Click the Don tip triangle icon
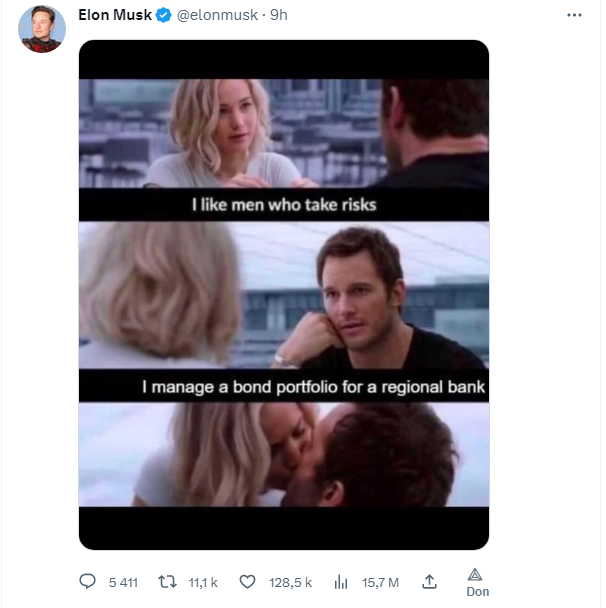The height and width of the screenshot is (608, 606). 477,574
